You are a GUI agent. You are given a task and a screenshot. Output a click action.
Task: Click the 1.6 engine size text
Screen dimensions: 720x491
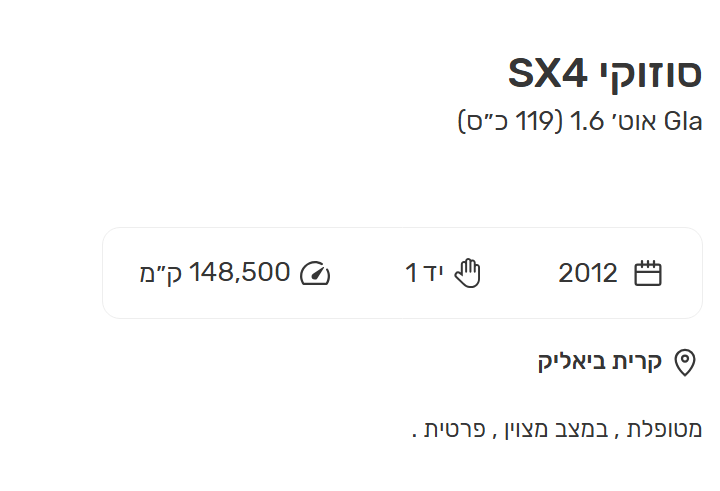click(x=587, y=122)
